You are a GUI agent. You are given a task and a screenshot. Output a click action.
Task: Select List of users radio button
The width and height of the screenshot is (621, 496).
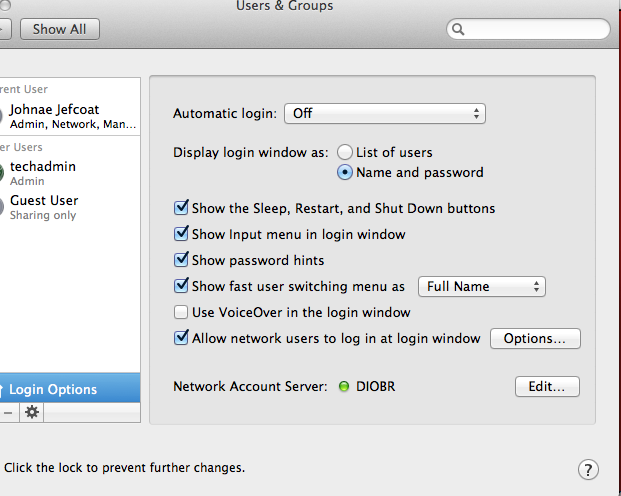tap(345, 152)
